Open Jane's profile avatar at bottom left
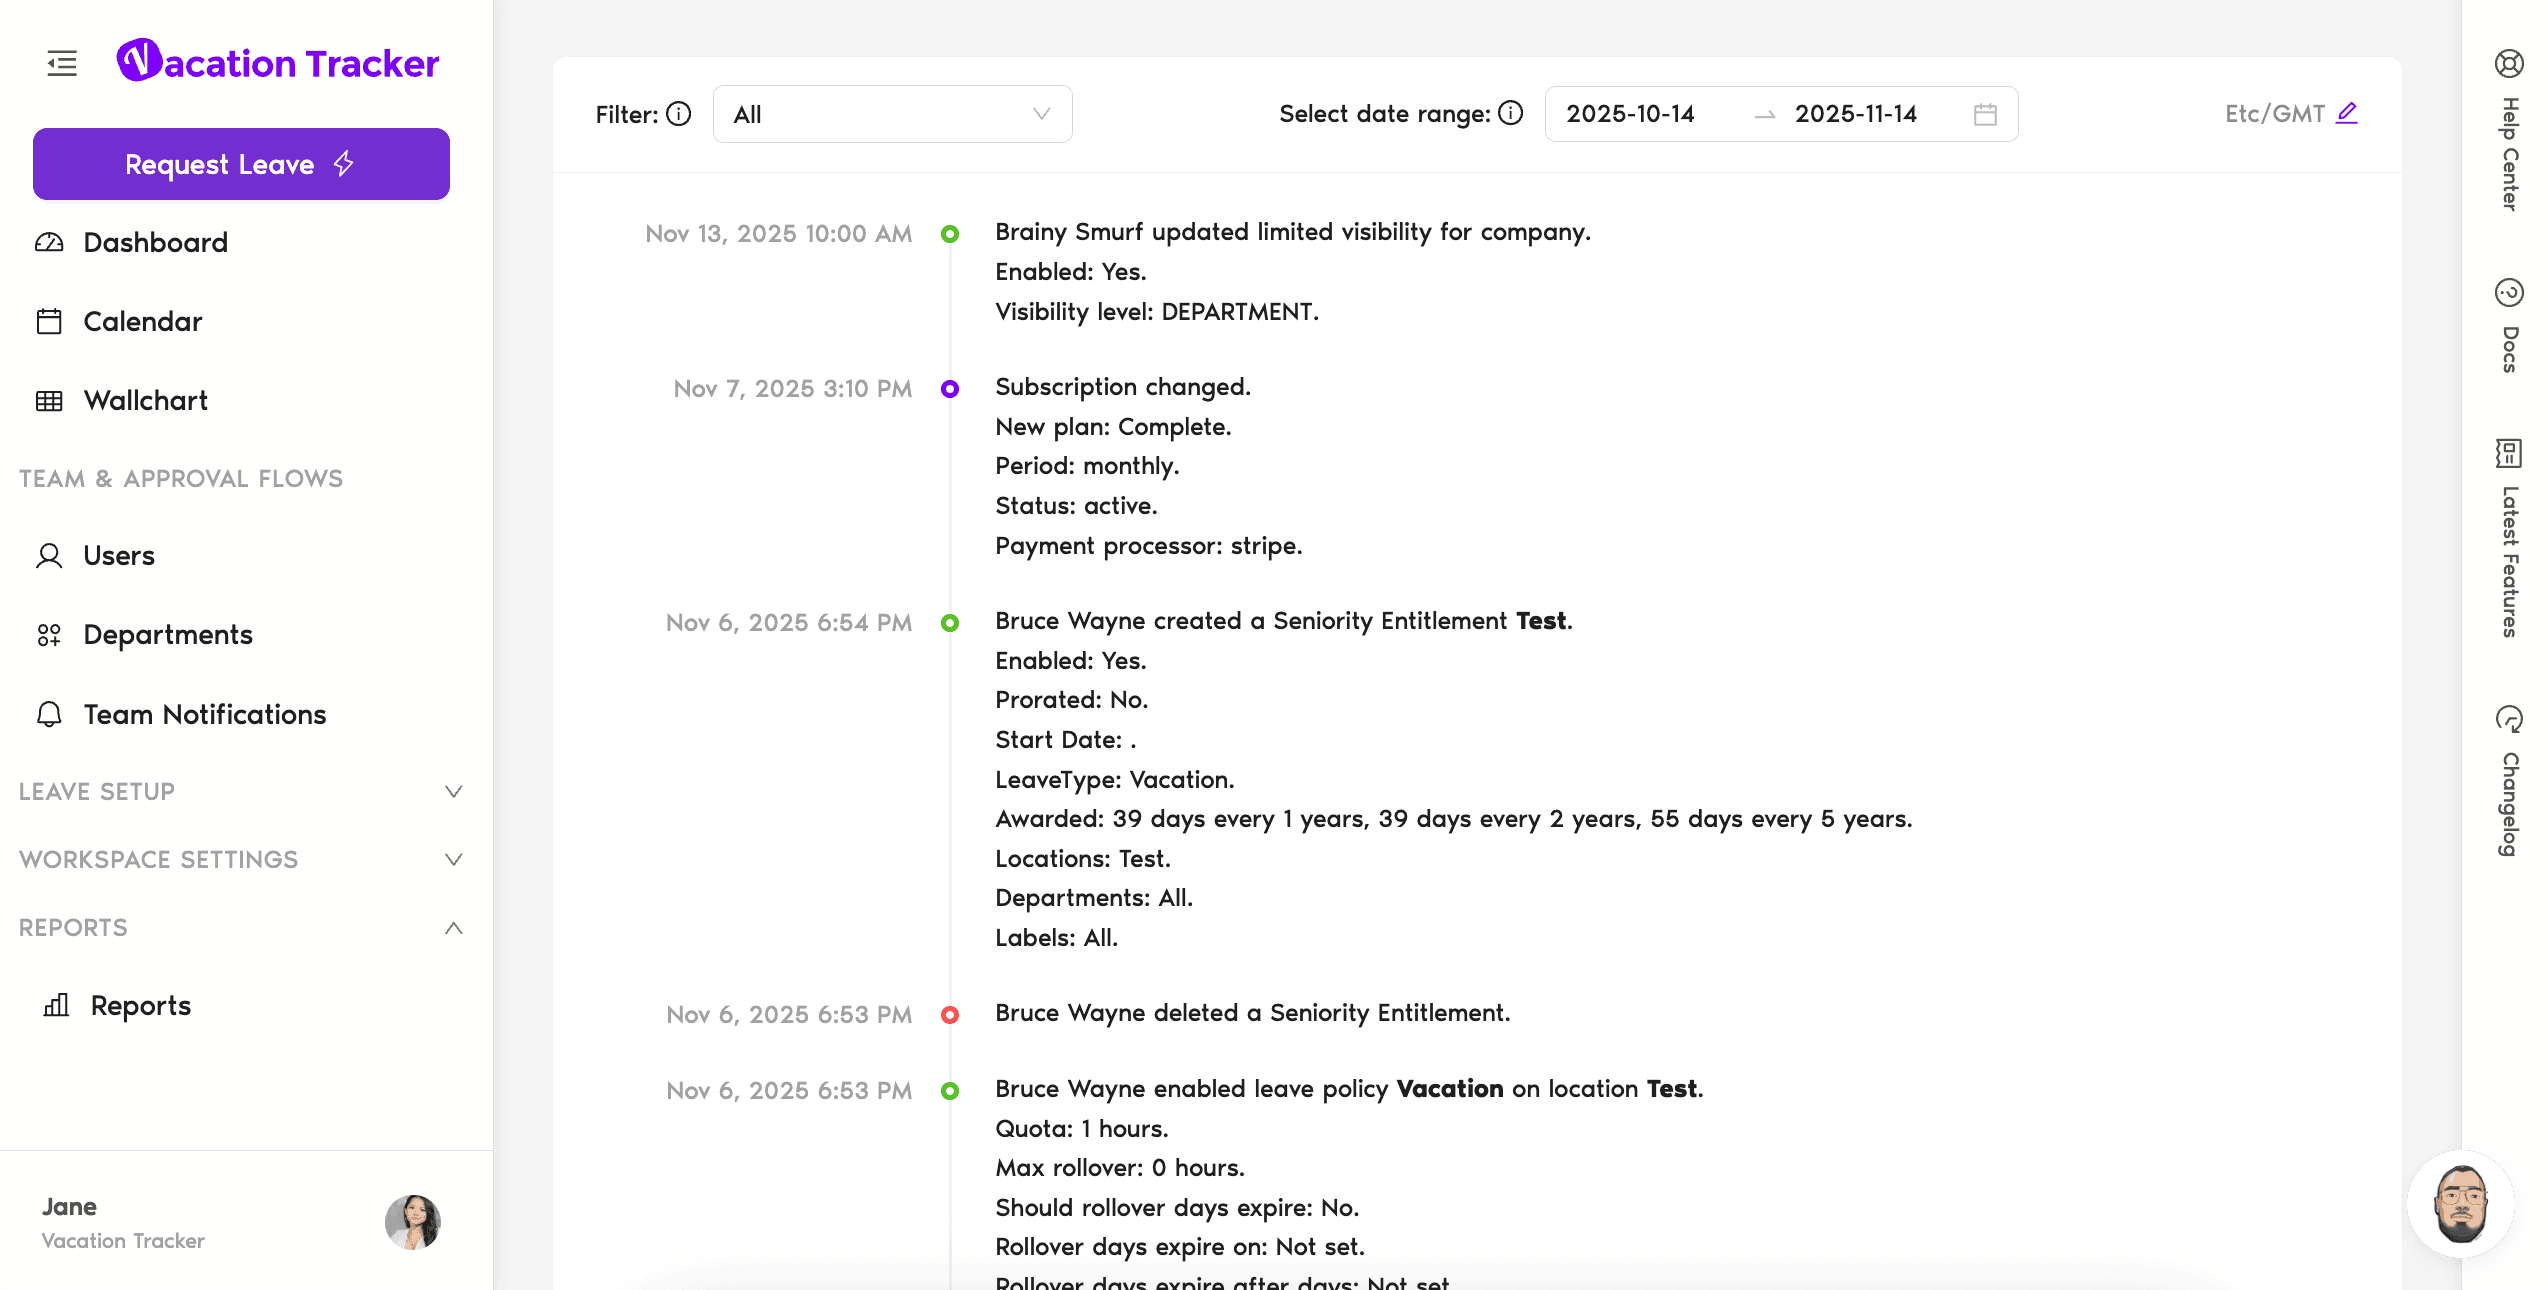Image resolution: width=2548 pixels, height=1290 pixels. tap(412, 1222)
